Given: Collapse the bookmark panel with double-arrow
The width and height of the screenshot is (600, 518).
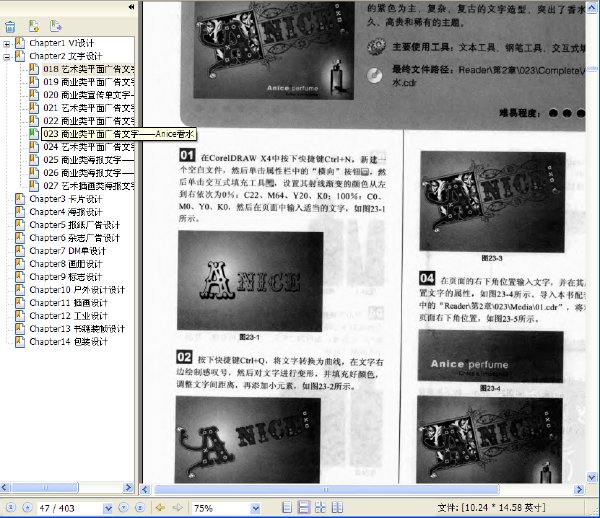Looking at the screenshot, I should [x=131, y=7].
